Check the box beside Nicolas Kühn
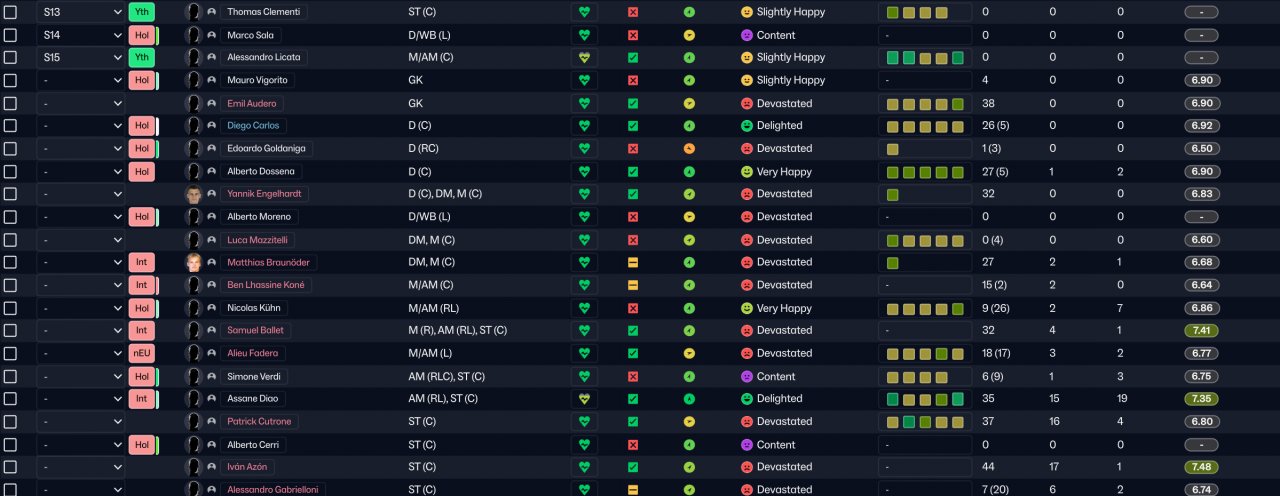Screen dimensions: 1280x496 tap(10, 308)
